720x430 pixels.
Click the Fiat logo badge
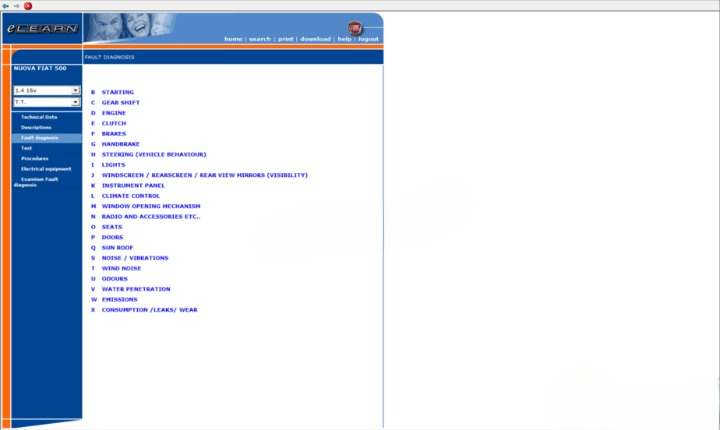(x=354, y=27)
